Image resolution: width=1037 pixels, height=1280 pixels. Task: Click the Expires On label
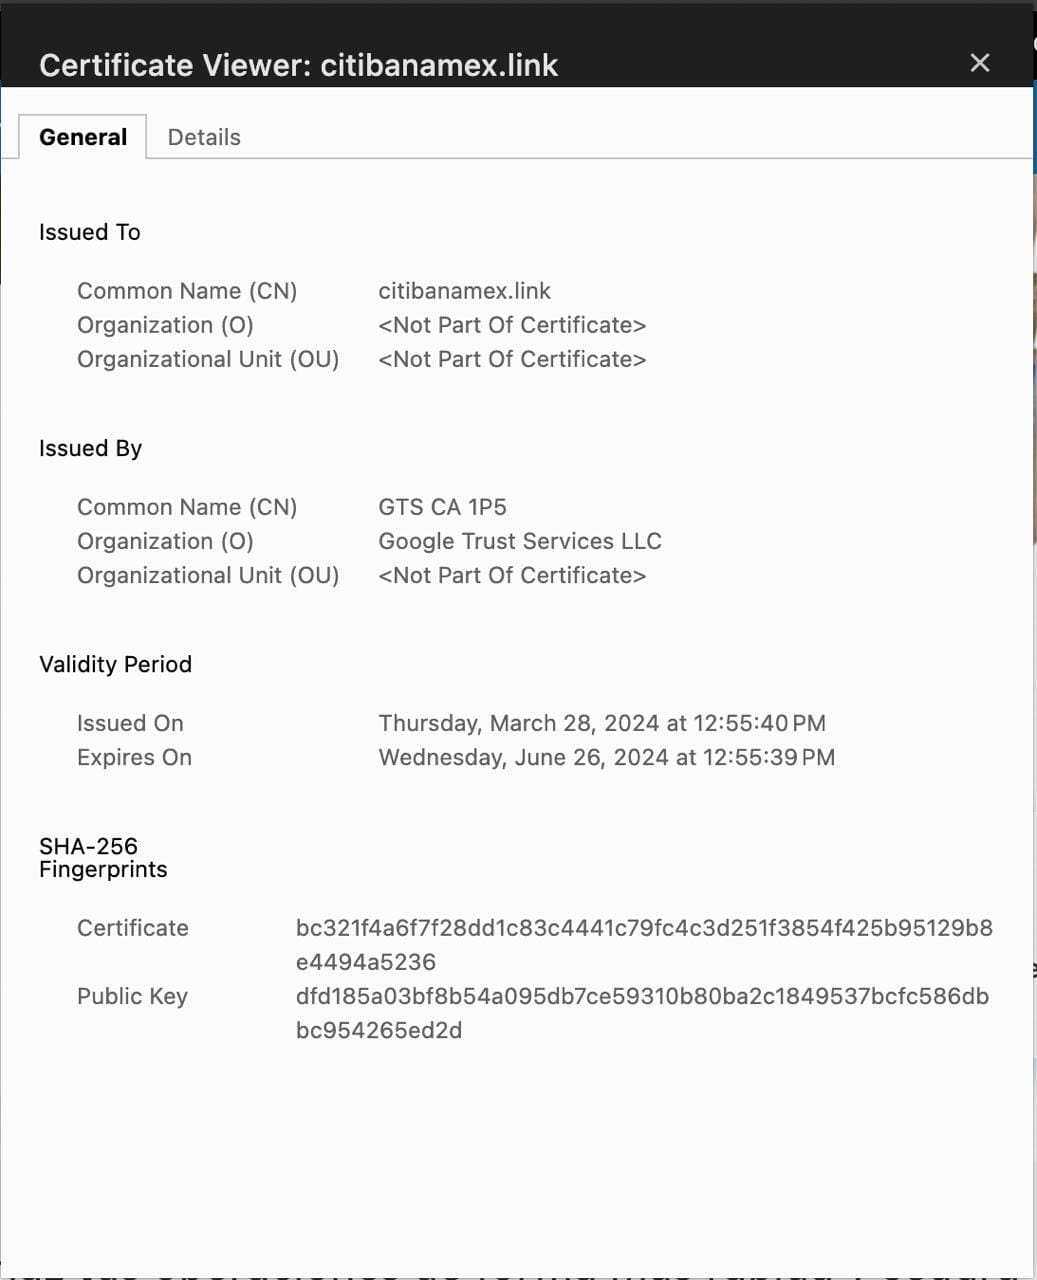(134, 757)
